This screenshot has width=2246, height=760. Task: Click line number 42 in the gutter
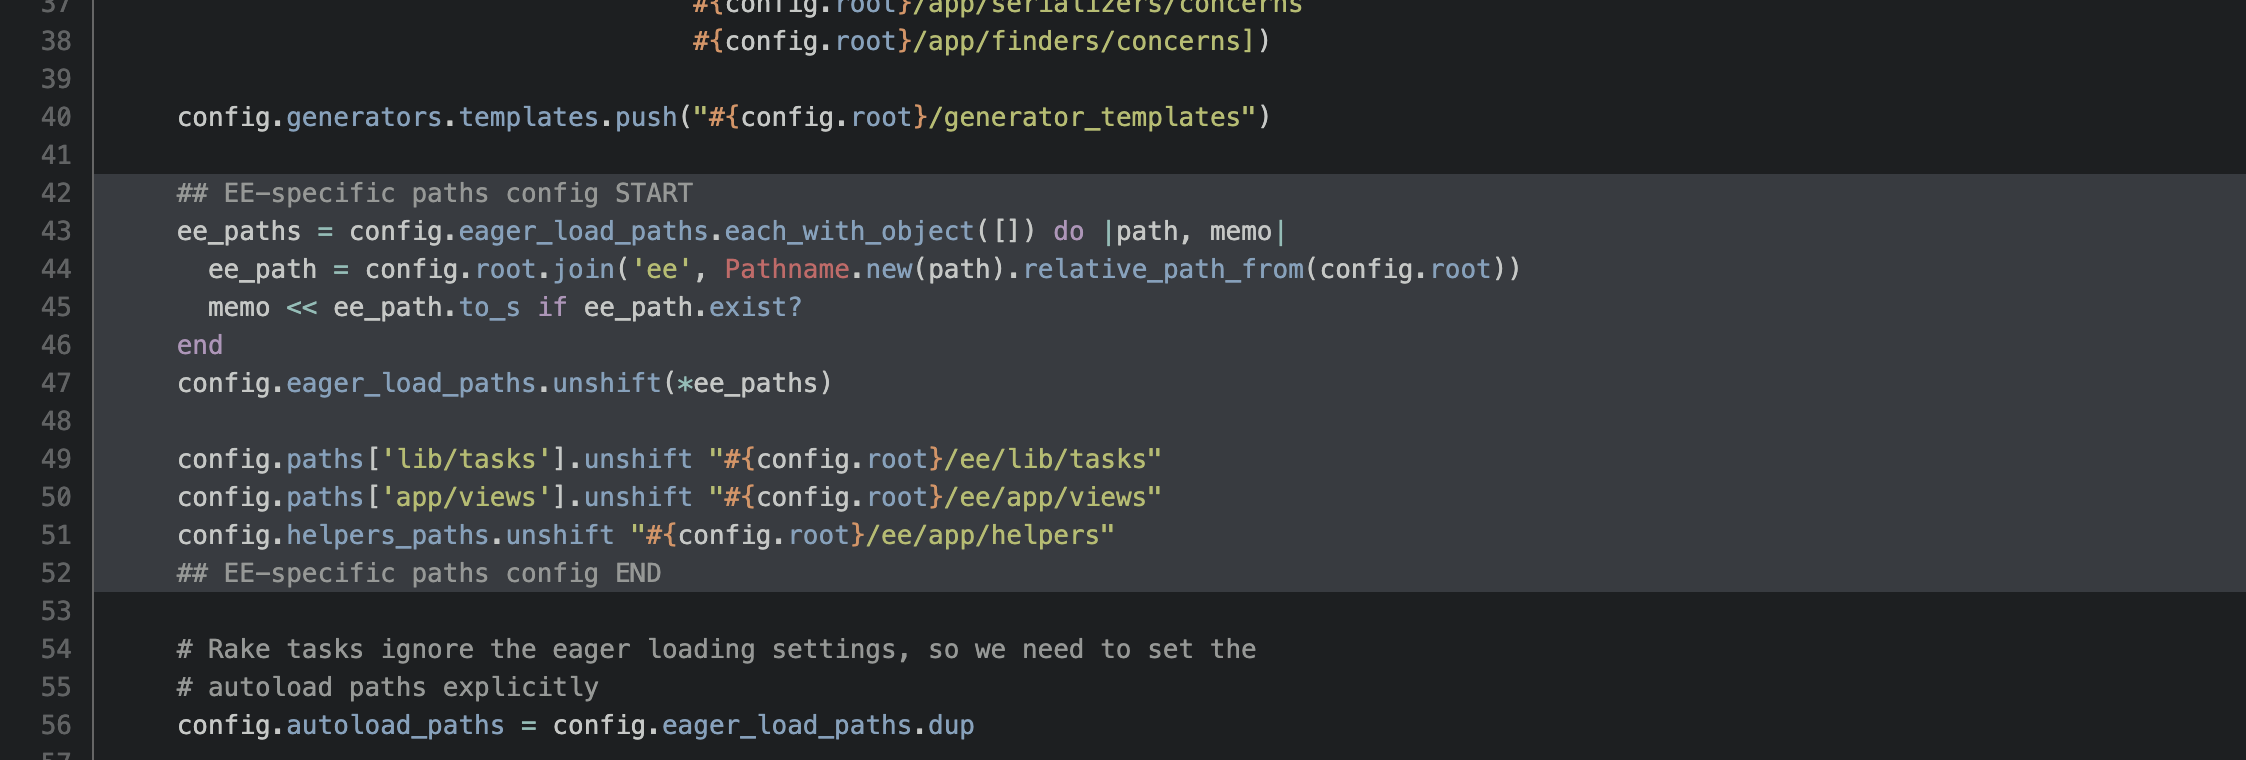(x=56, y=193)
